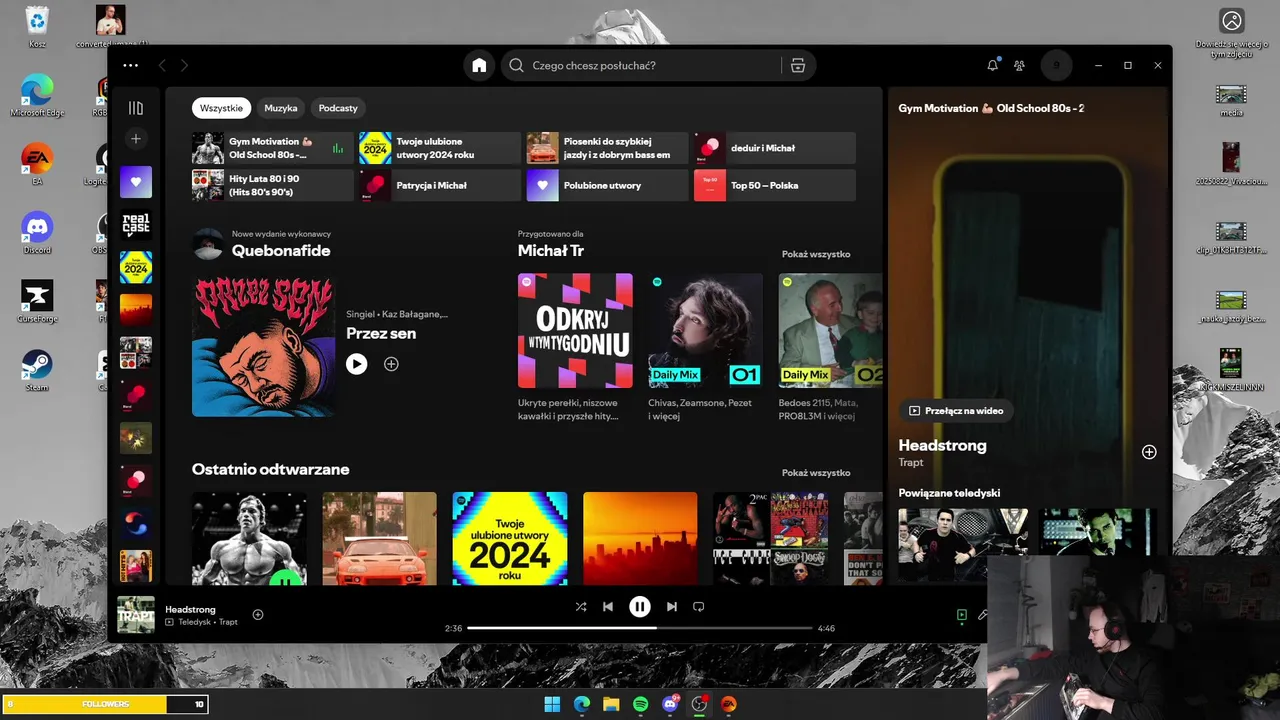Image resolution: width=1280 pixels, height=720 pixels.
Task: Add Headstrong to library in right panel
Action: [x=1149, y=452]
